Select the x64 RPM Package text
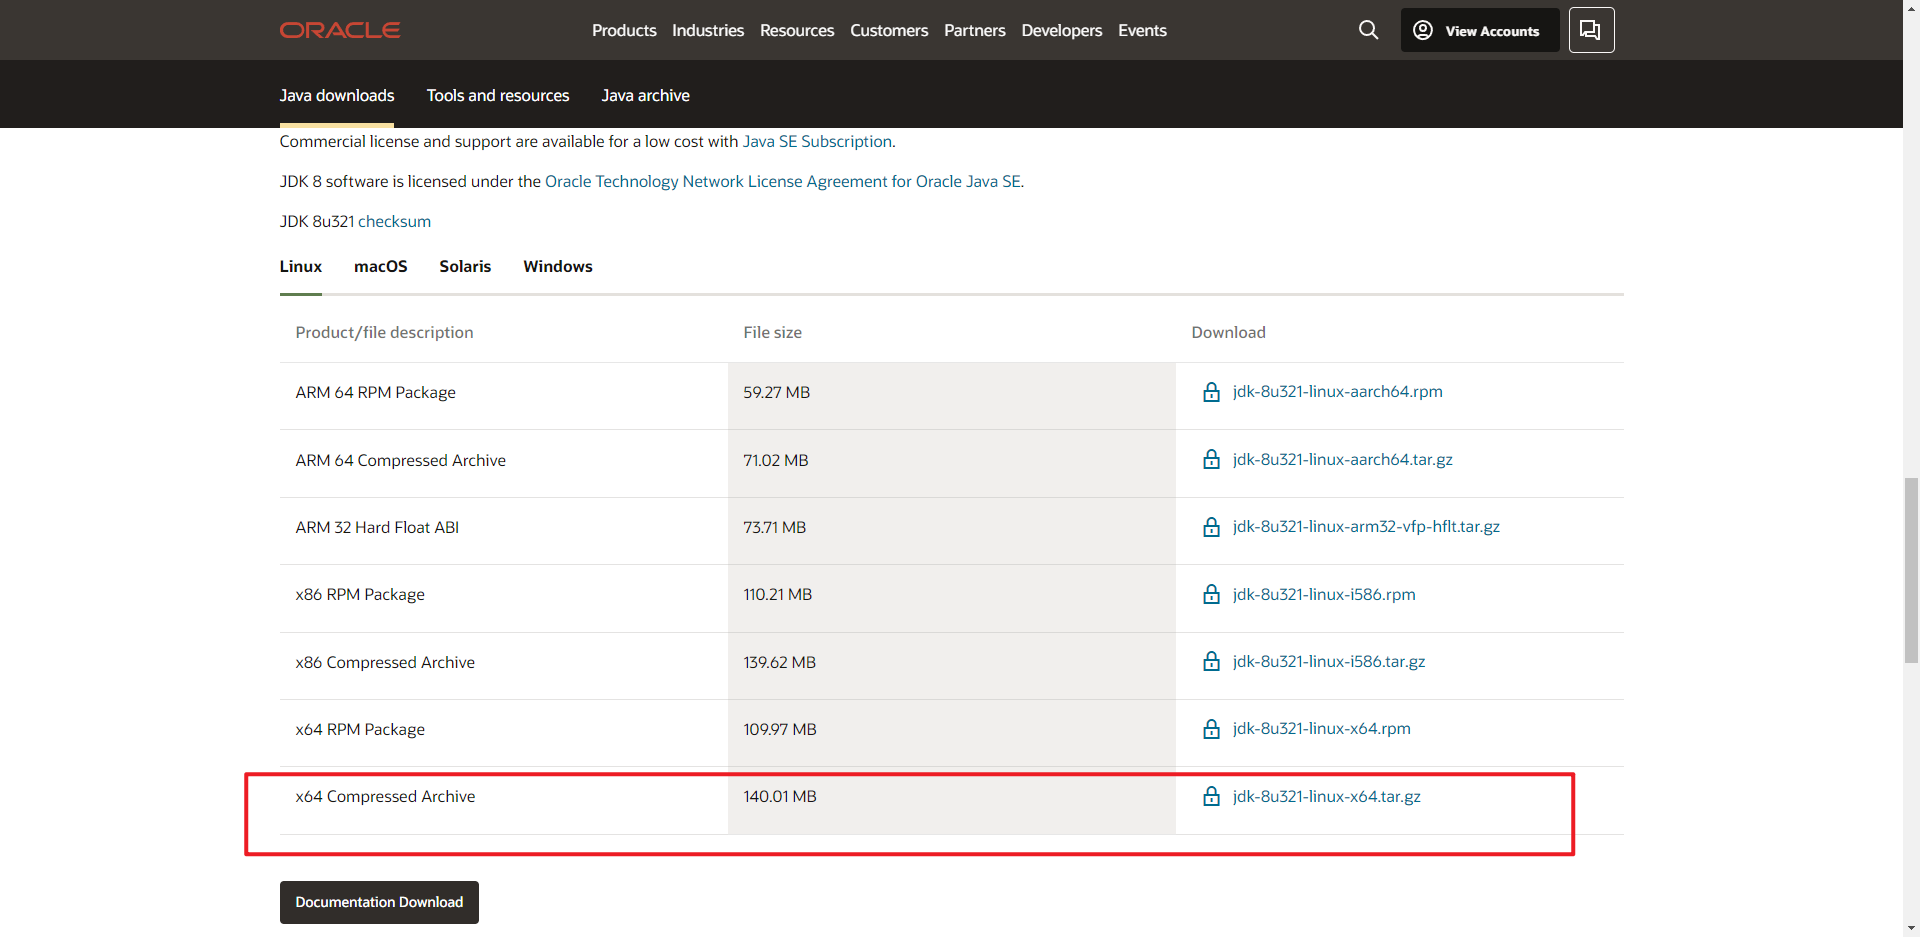 point(360,729)
